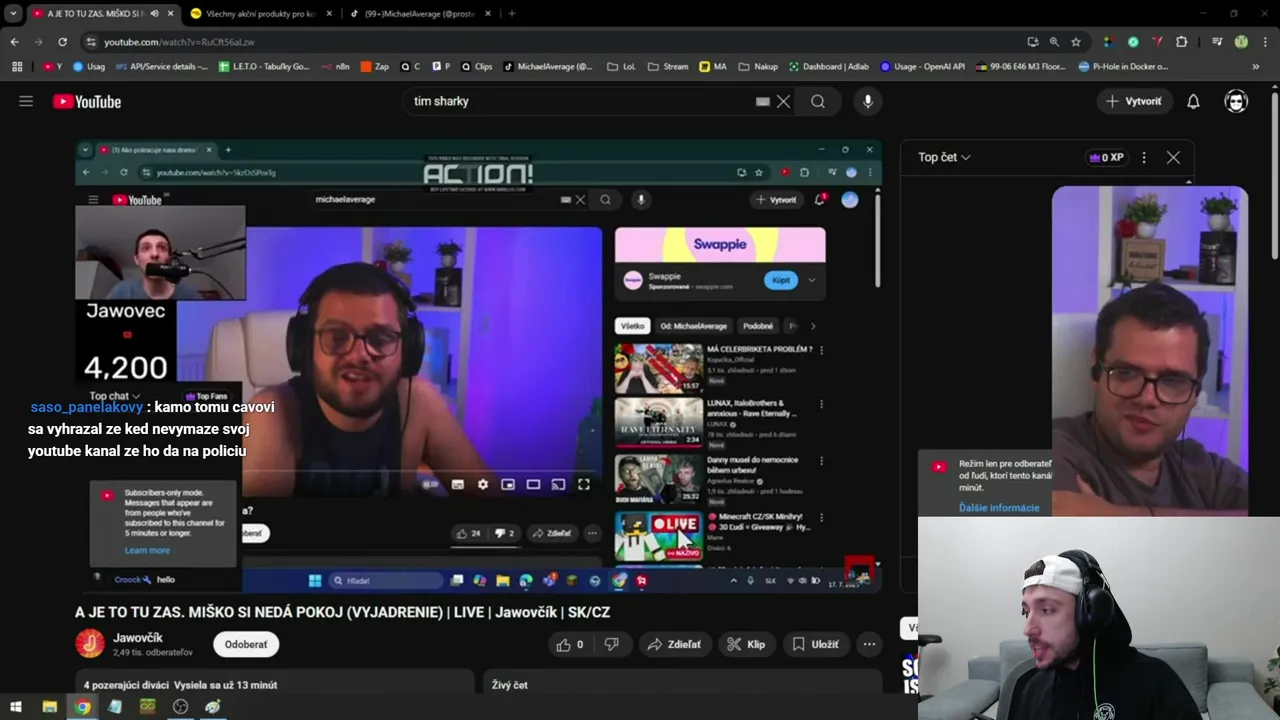Open chat more options three-dot menu
Screen dimensions: 1280x720
pos(1144,157)
